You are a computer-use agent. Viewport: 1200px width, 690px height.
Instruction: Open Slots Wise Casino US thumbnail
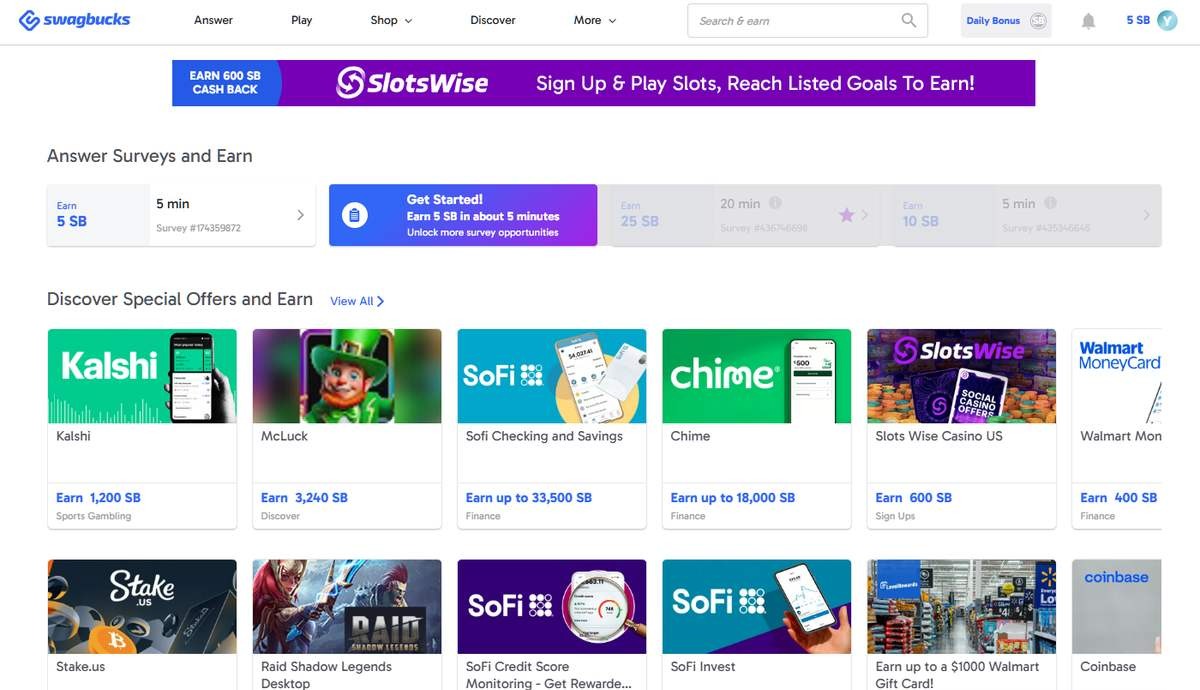point(962,376)
